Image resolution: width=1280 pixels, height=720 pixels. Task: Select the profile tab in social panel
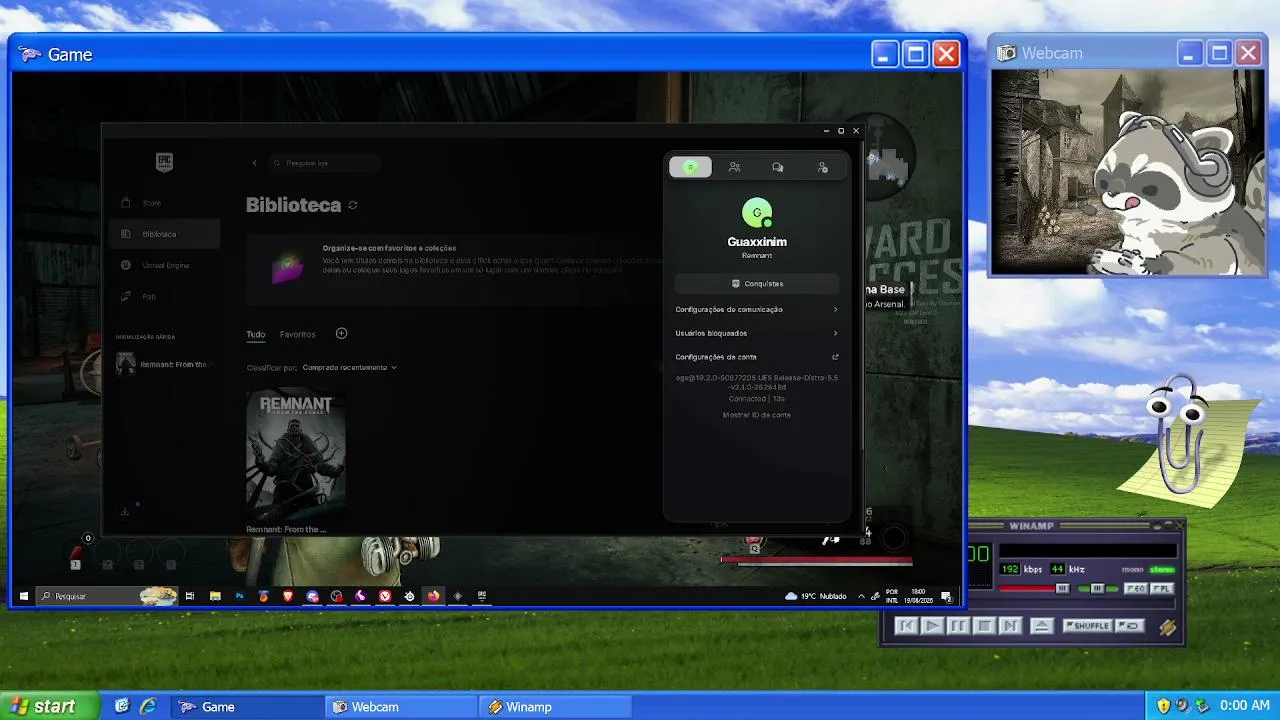tap(690, 167)
